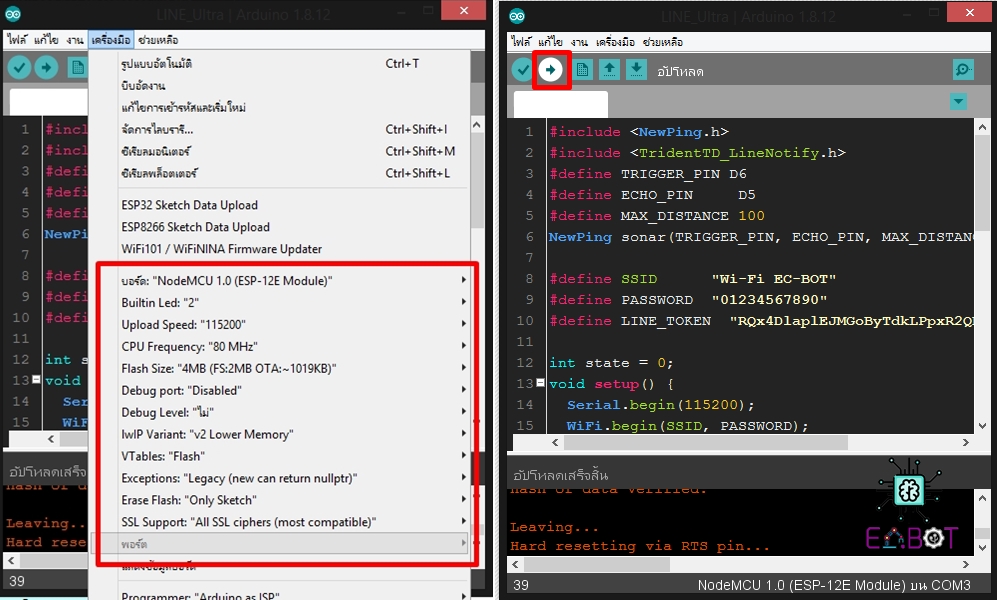Create a new sketch in the right window

tap(582, 69)
